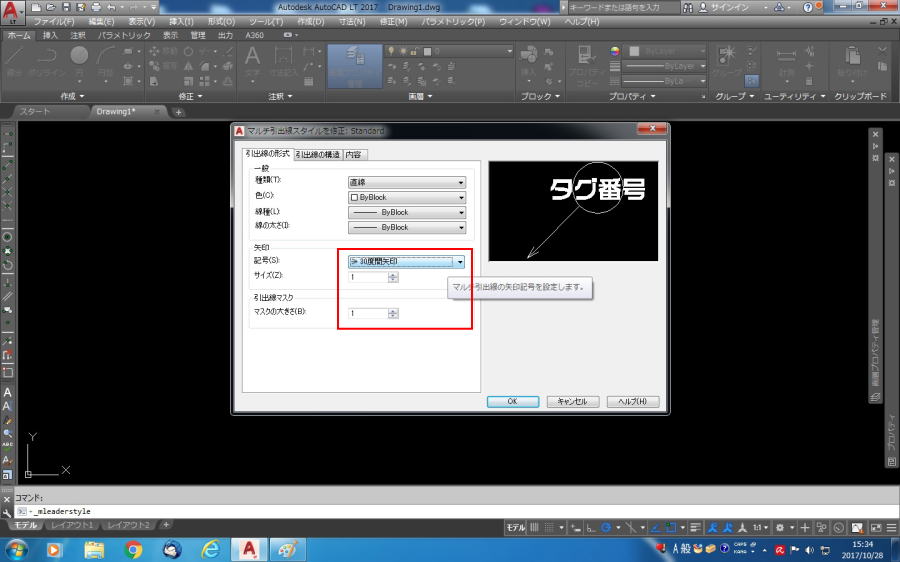Open the ファイル(F) menu

(x=53, y=21)
